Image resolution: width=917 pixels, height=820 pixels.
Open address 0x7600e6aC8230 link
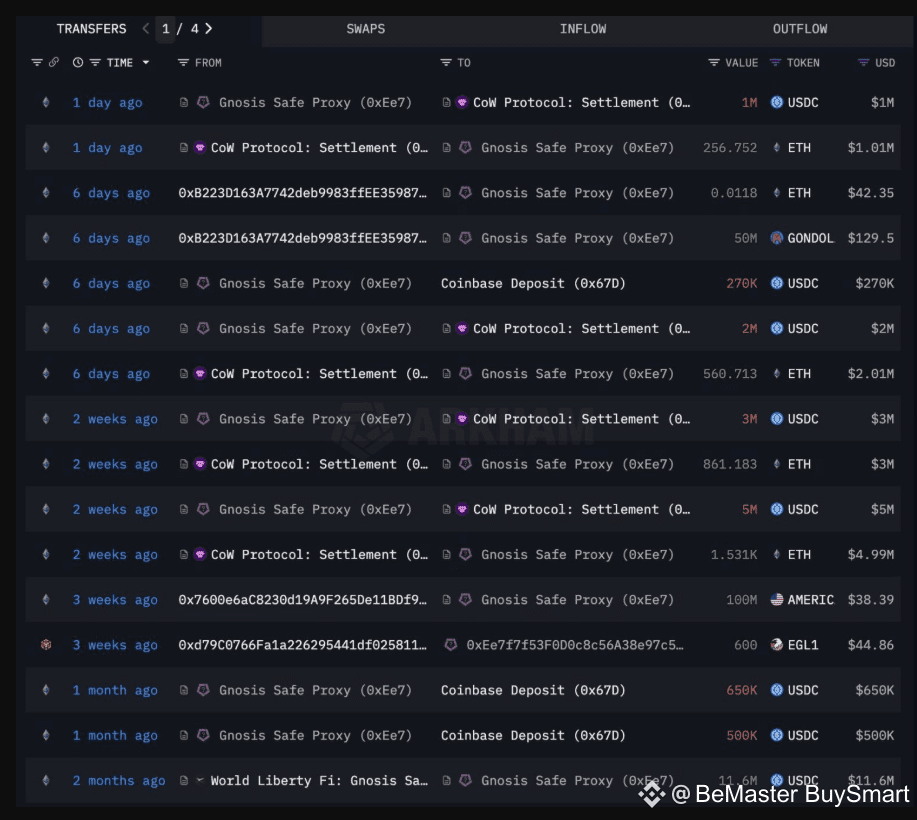click(302, 600)
